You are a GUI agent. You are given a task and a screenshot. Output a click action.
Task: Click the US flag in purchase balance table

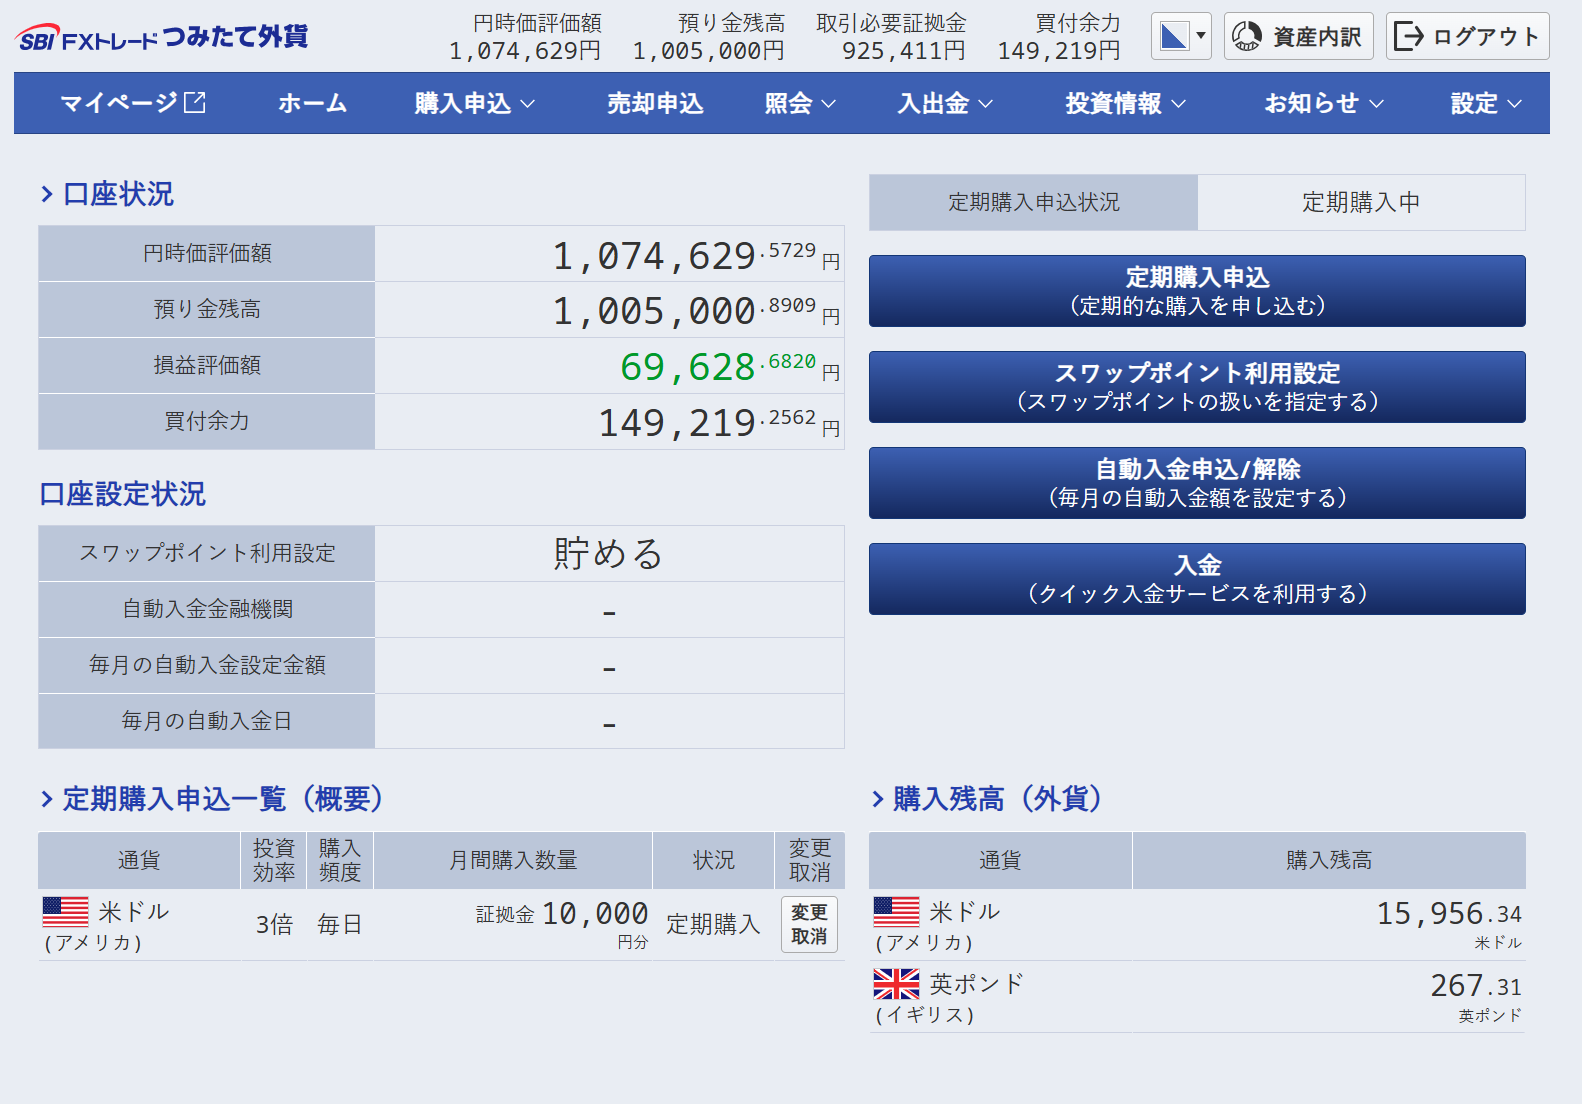[x=896, y=912]
